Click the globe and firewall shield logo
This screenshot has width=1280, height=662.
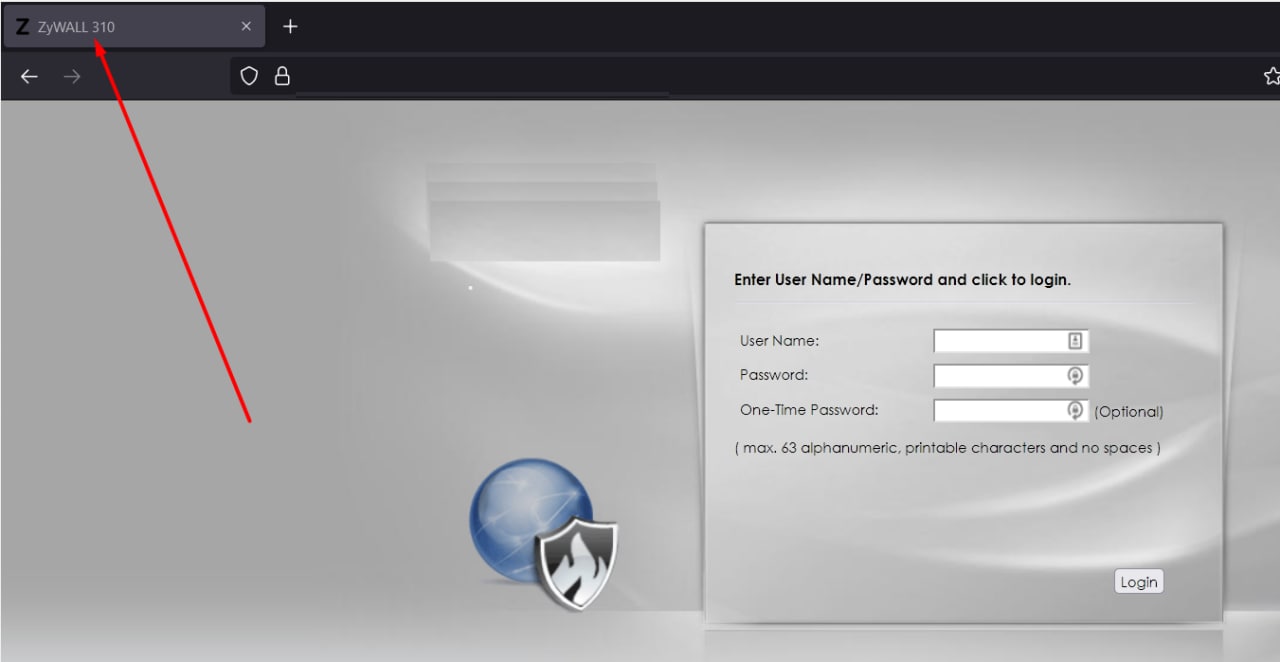click(544, 534)
